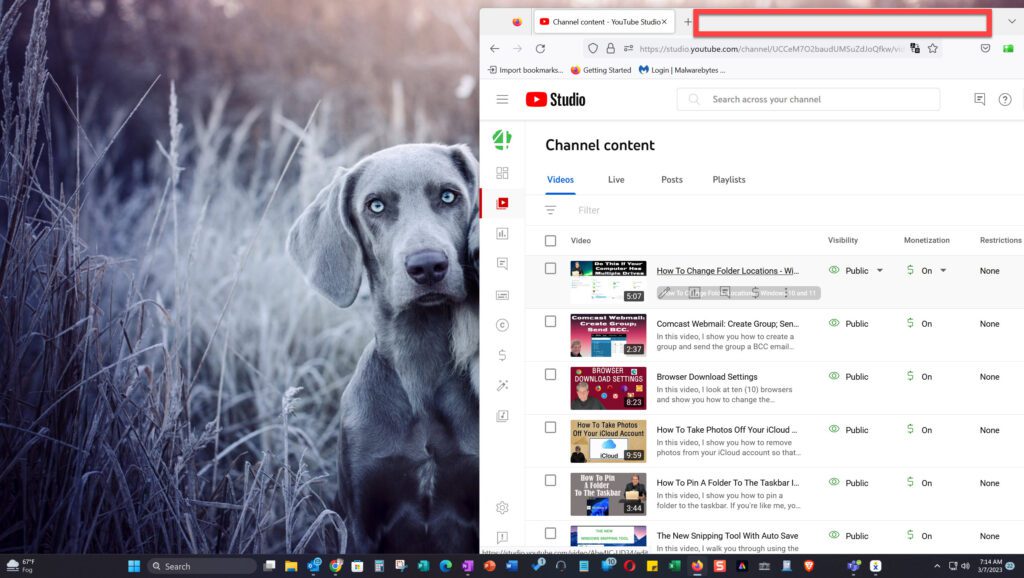Expand monetization dropdown for first video
The image size is (1024, 578).
click(x=943, y=270)
